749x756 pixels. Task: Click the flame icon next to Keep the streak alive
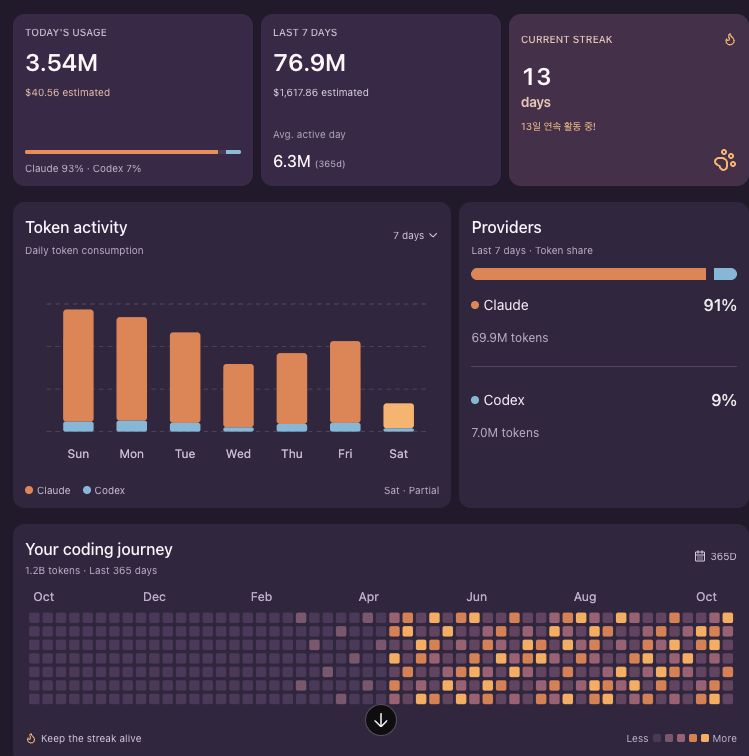pos(31,738)
